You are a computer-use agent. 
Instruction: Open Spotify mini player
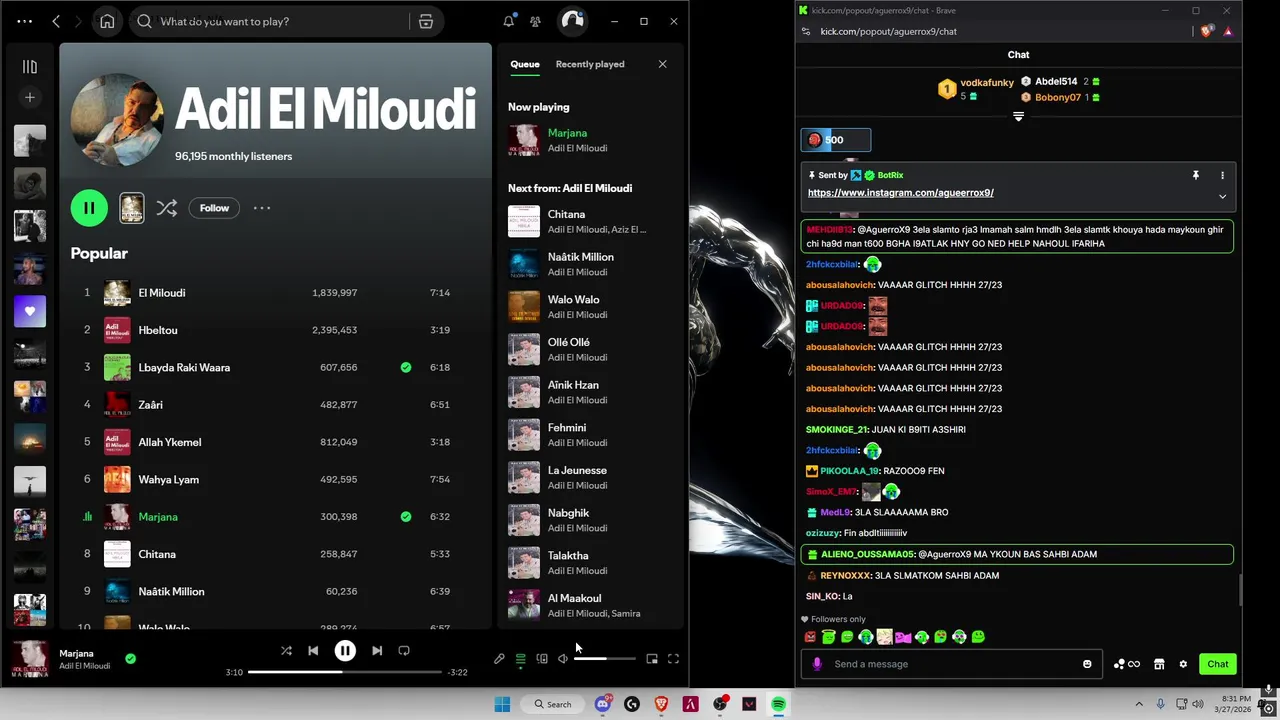pos(652,659)
